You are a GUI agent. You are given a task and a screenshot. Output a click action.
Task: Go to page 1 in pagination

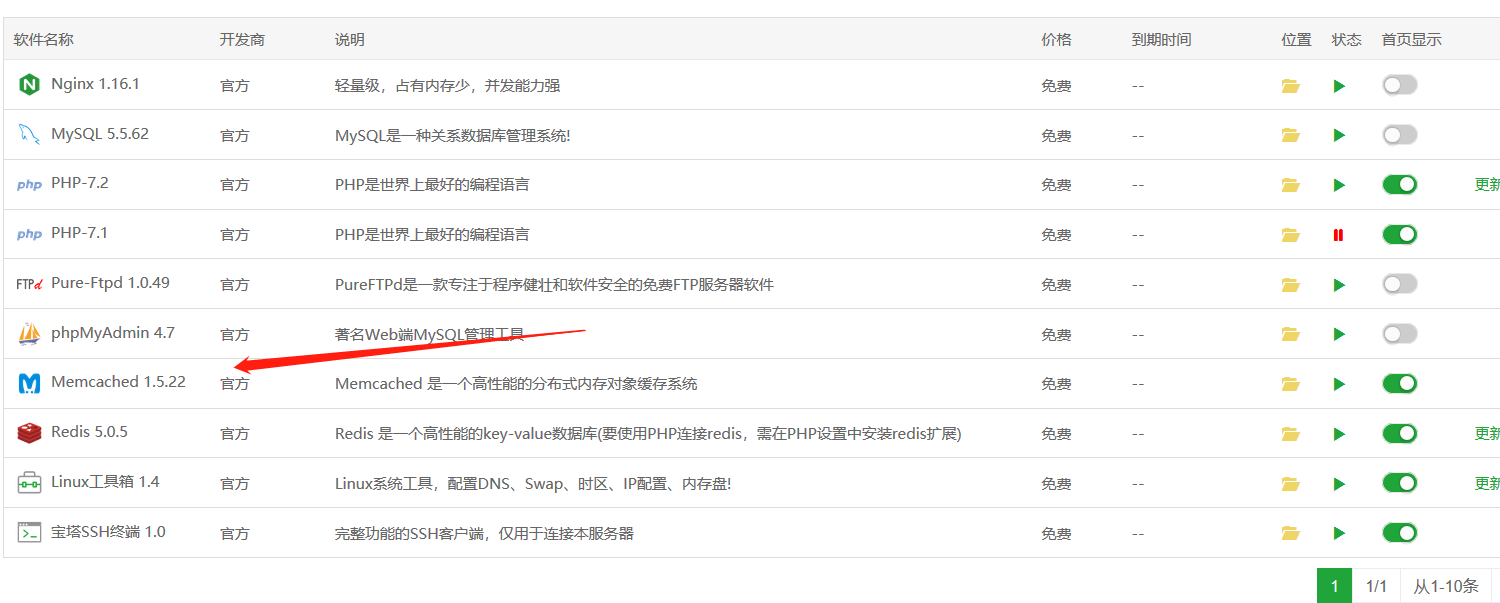click(x=1334, y=586)
